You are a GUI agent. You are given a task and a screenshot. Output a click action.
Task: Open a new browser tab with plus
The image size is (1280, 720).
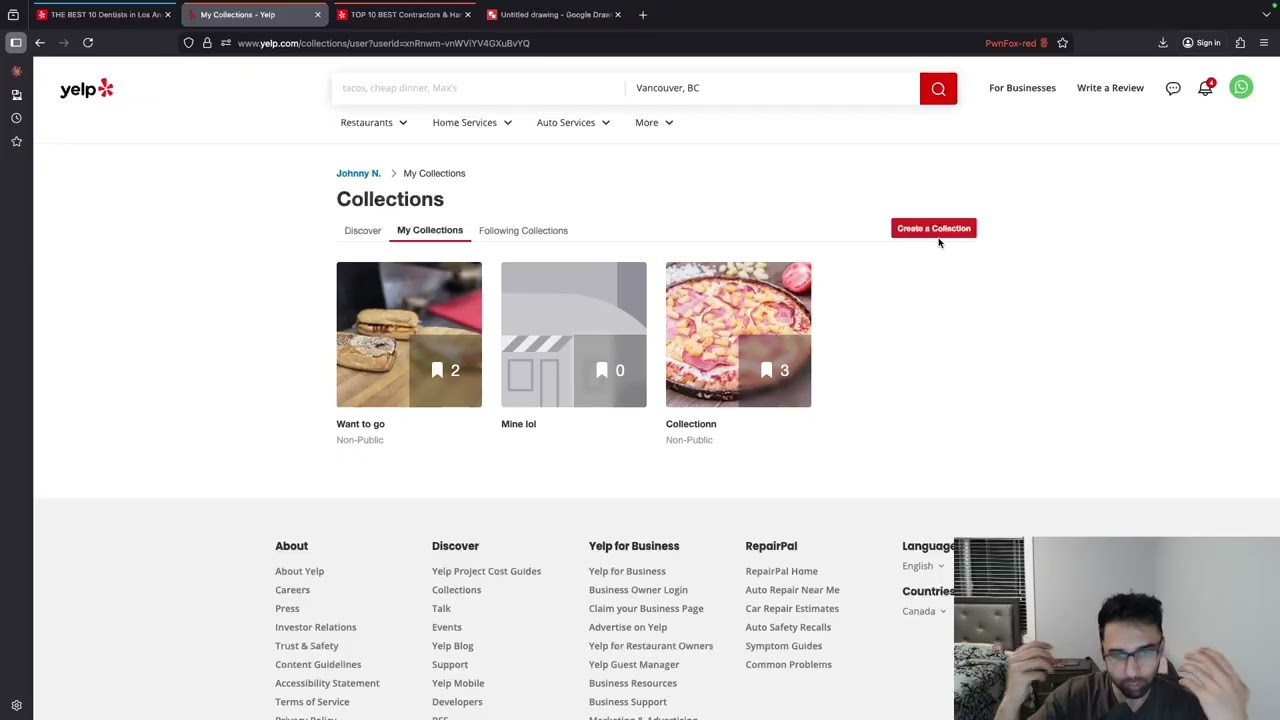tap(643, 15)
